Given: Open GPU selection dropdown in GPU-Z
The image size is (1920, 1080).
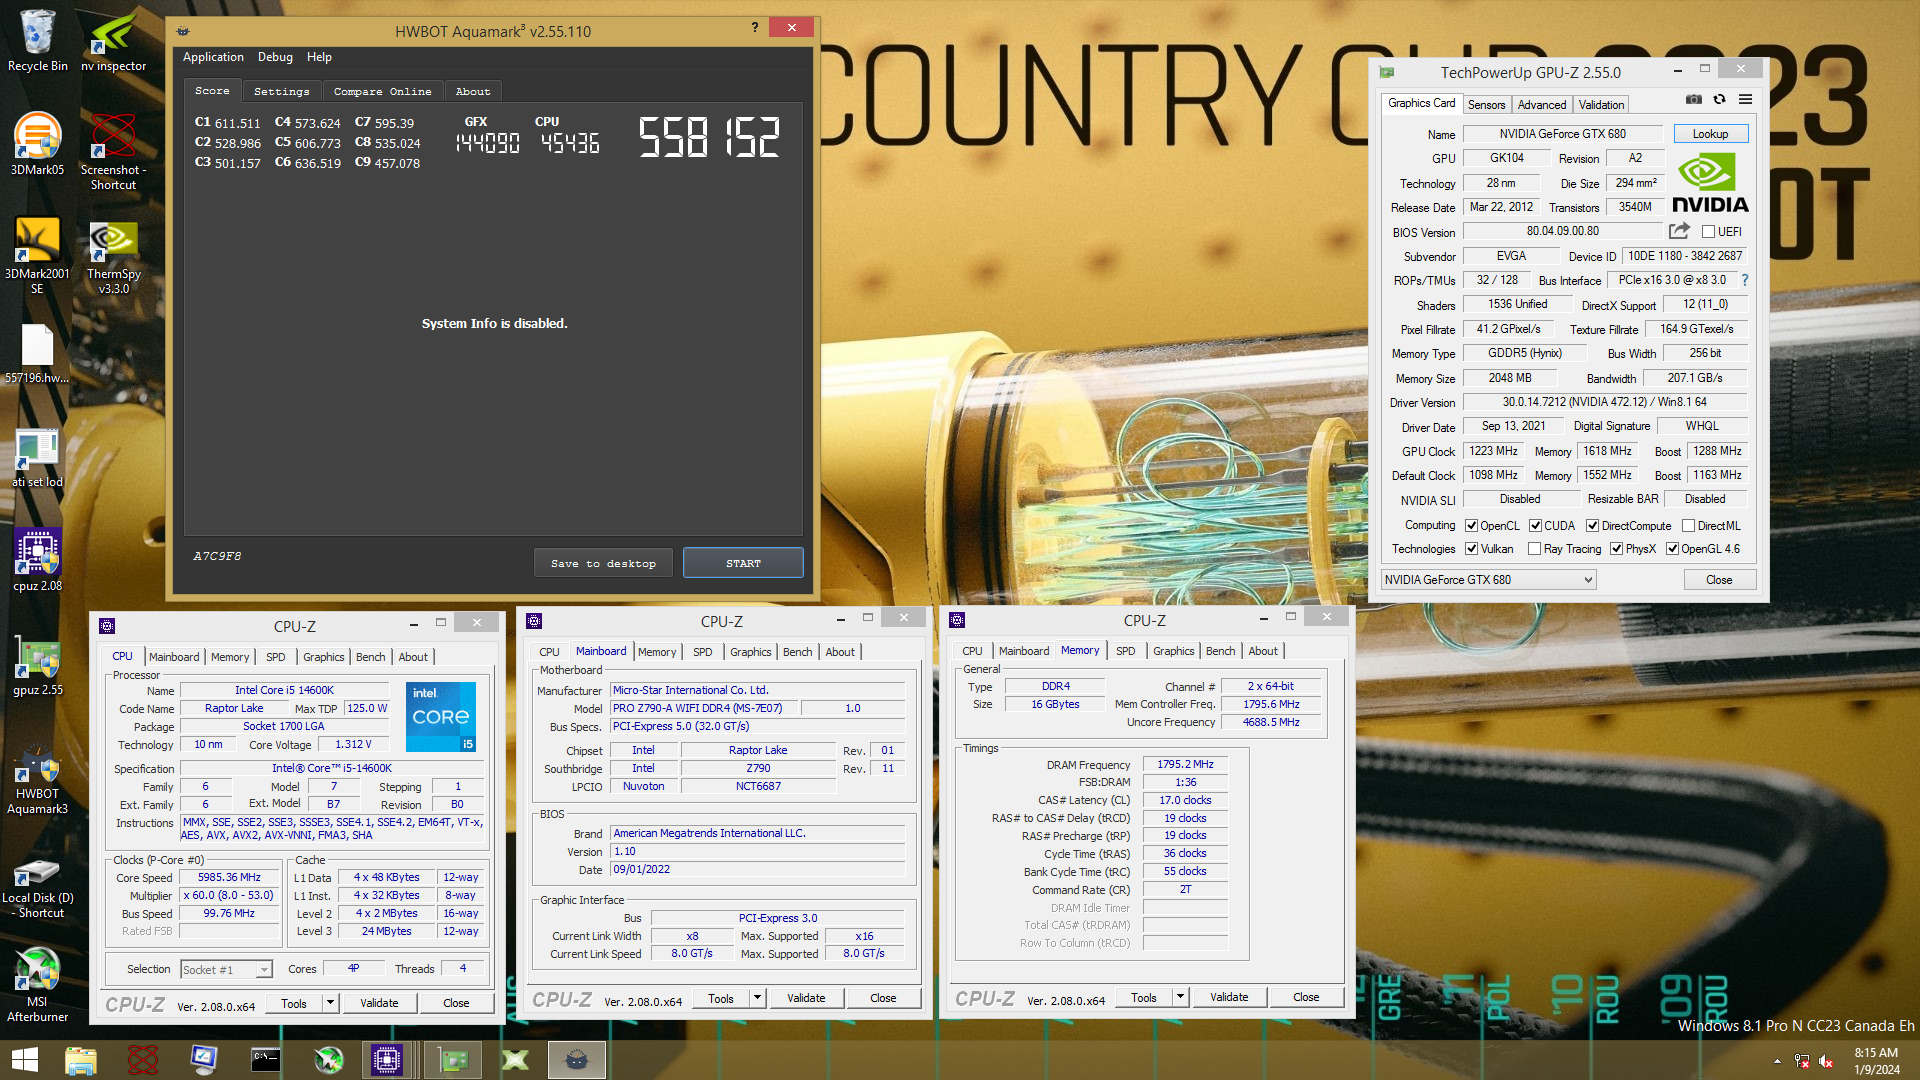Looking at the screenshot, I should [x=1488, y=580].
